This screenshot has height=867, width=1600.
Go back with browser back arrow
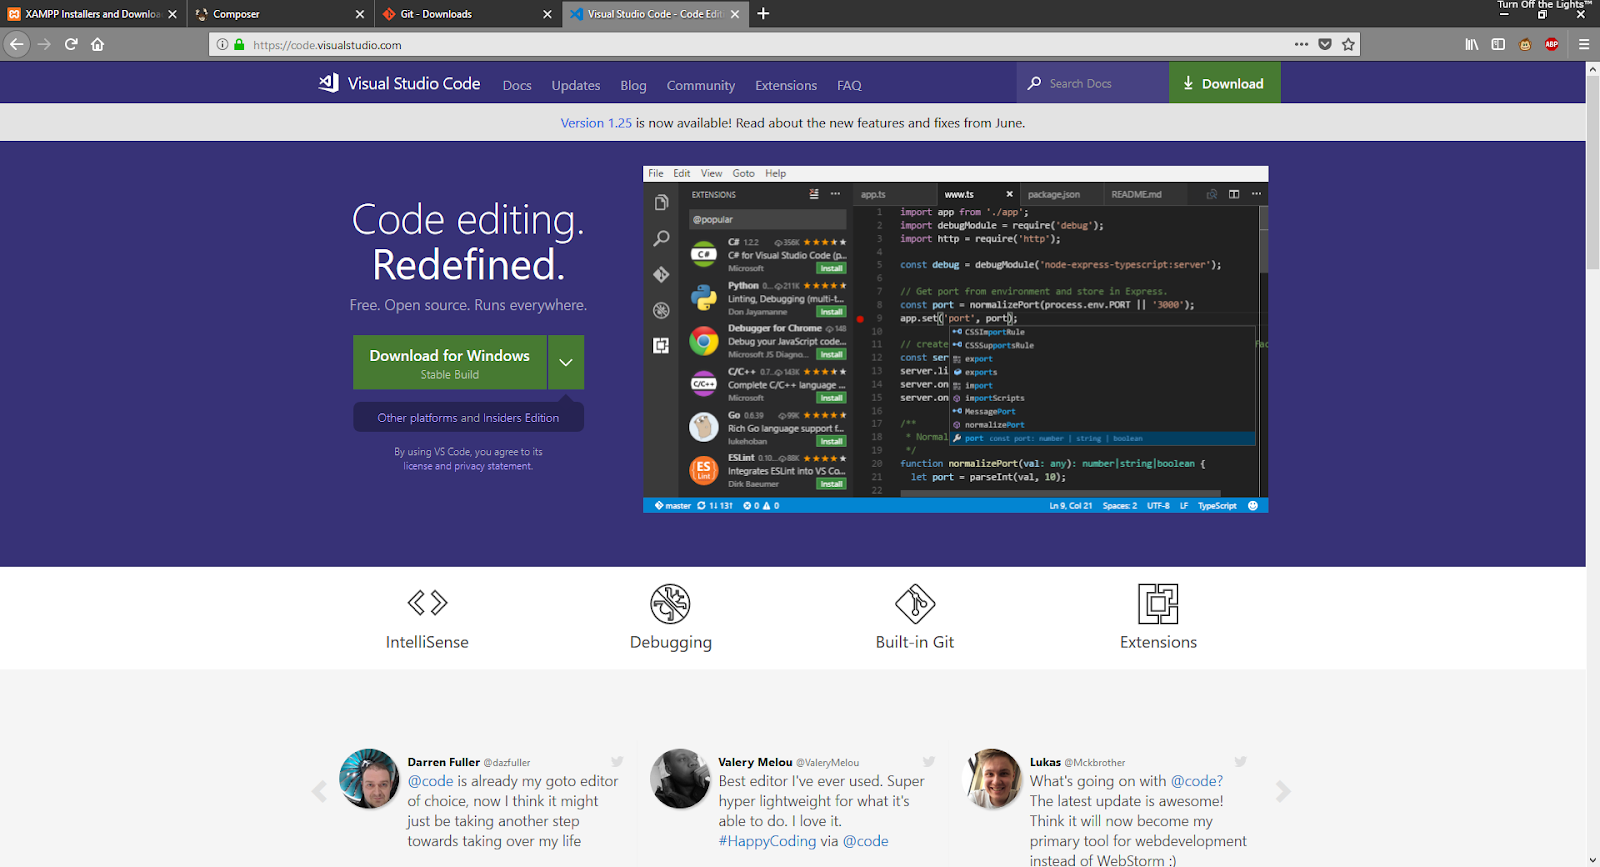(x=16, y=44)
